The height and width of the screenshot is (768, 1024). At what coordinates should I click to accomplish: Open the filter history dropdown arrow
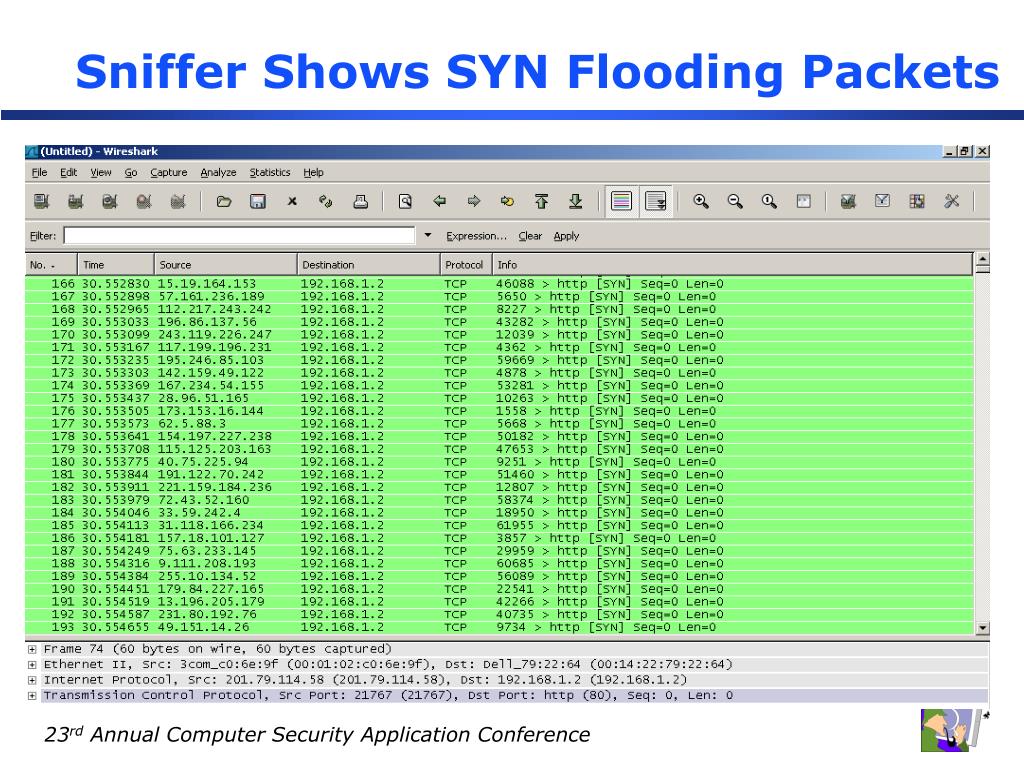click(428, 235)
